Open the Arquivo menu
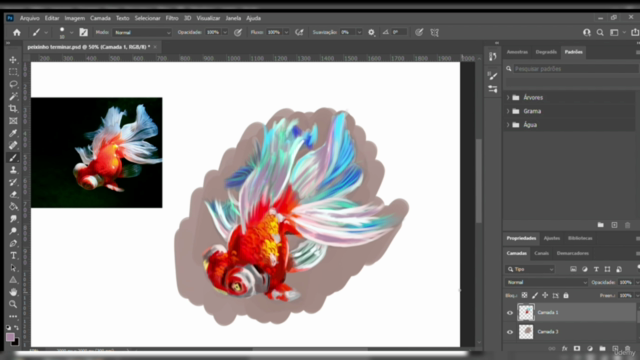This screenshot has width=640, height=360. (30, 18)
